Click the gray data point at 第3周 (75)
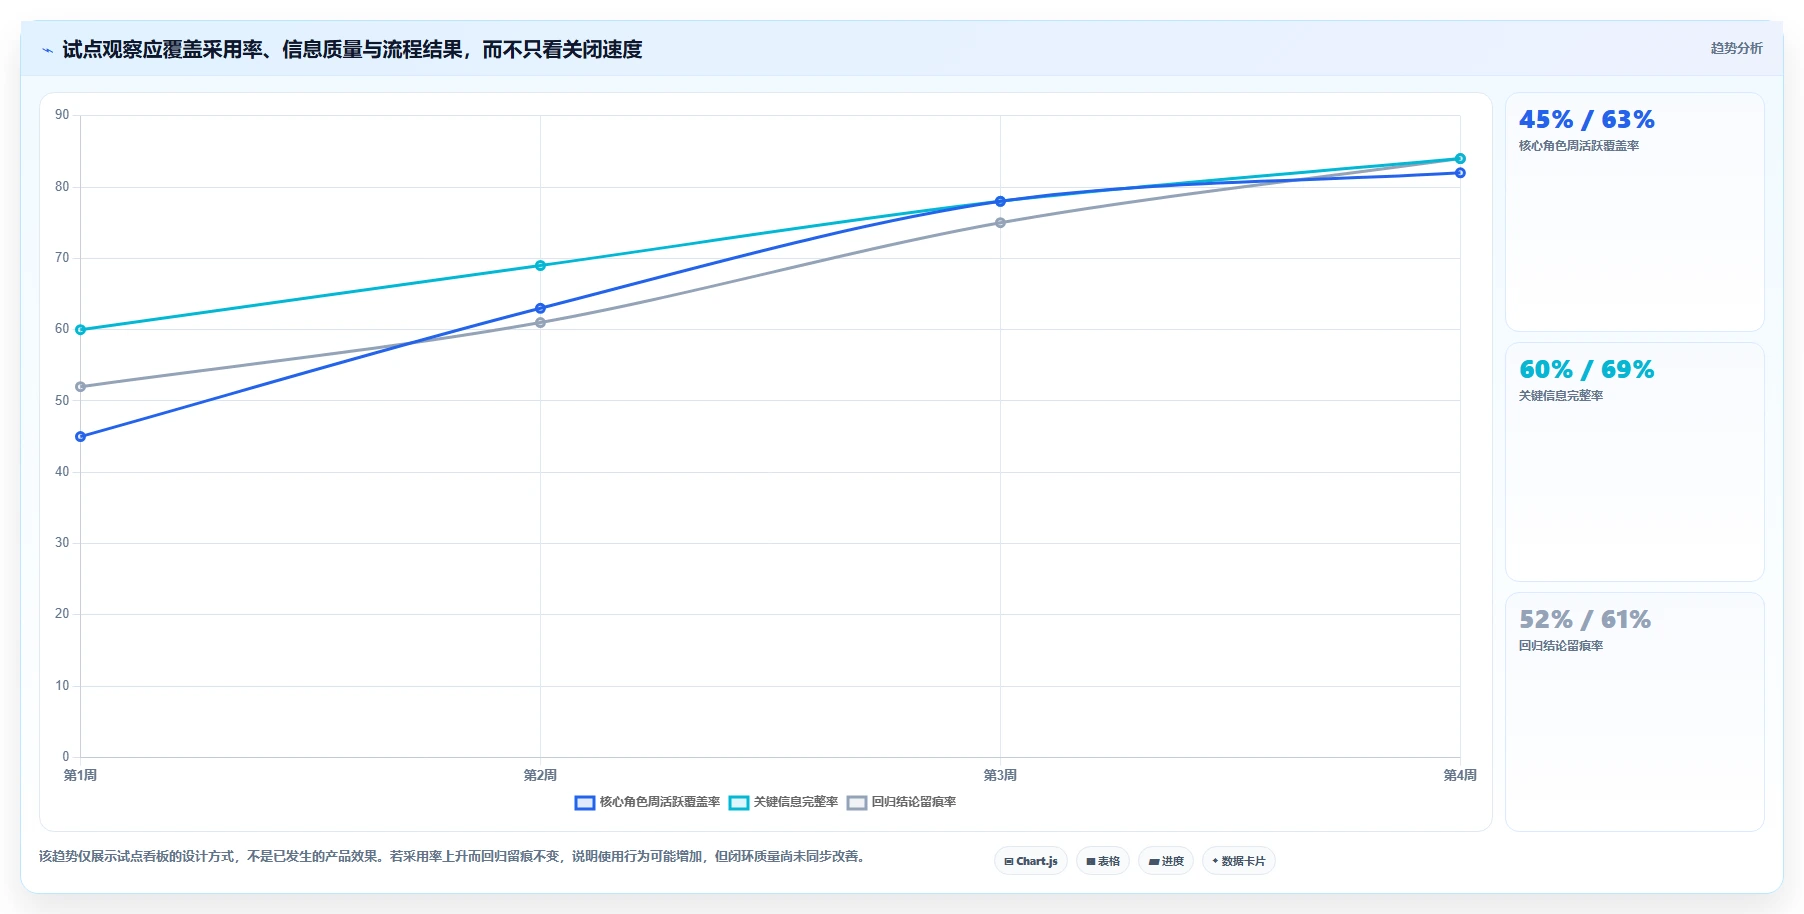This screenshot has height=914, width=1804. (1000, 223)
